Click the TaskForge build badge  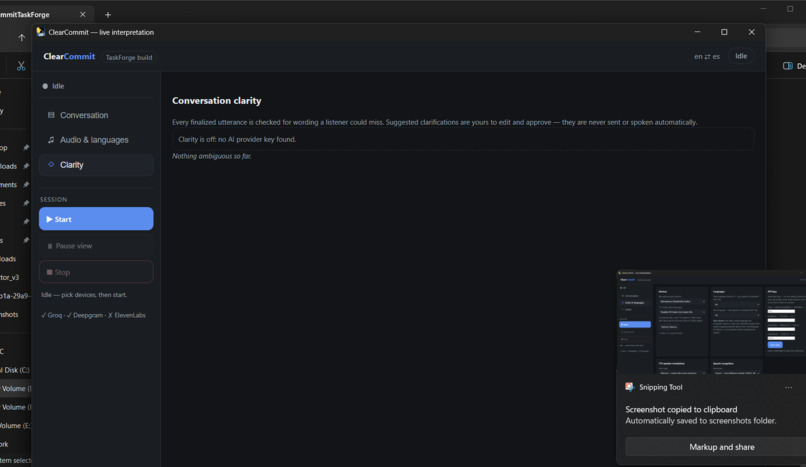pos(129,57)
